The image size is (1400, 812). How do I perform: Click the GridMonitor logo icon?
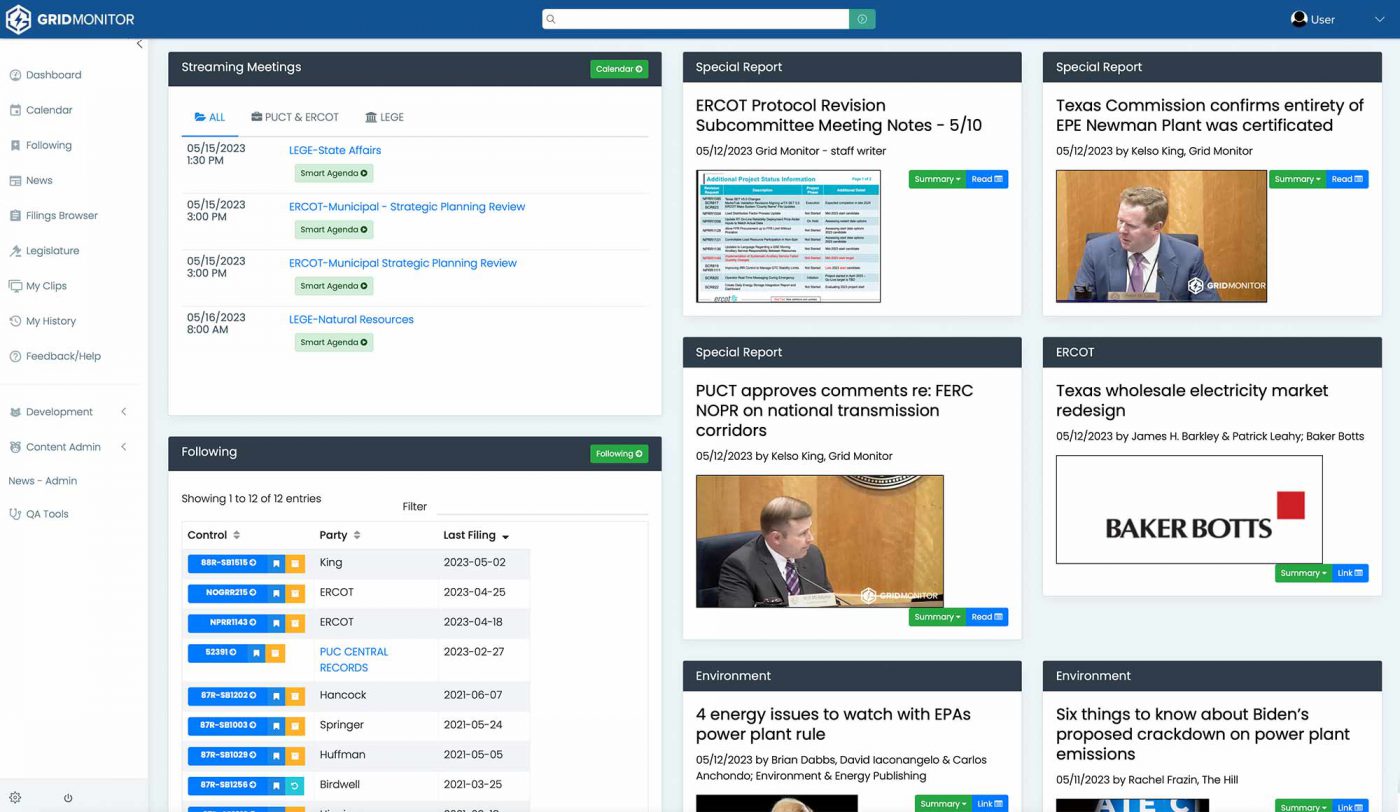pyautogui.click(x=18, y=19)
